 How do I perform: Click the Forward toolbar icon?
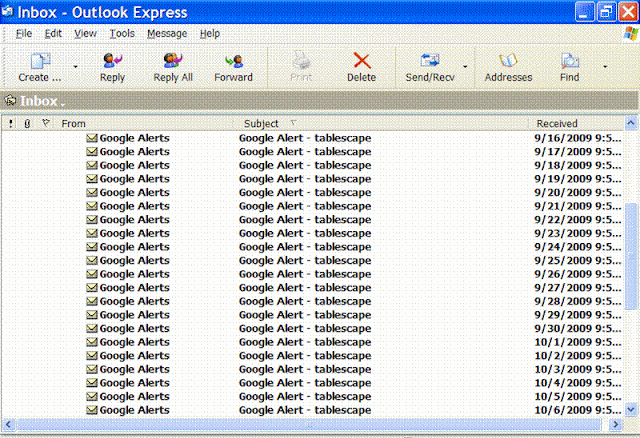(233, 61)
